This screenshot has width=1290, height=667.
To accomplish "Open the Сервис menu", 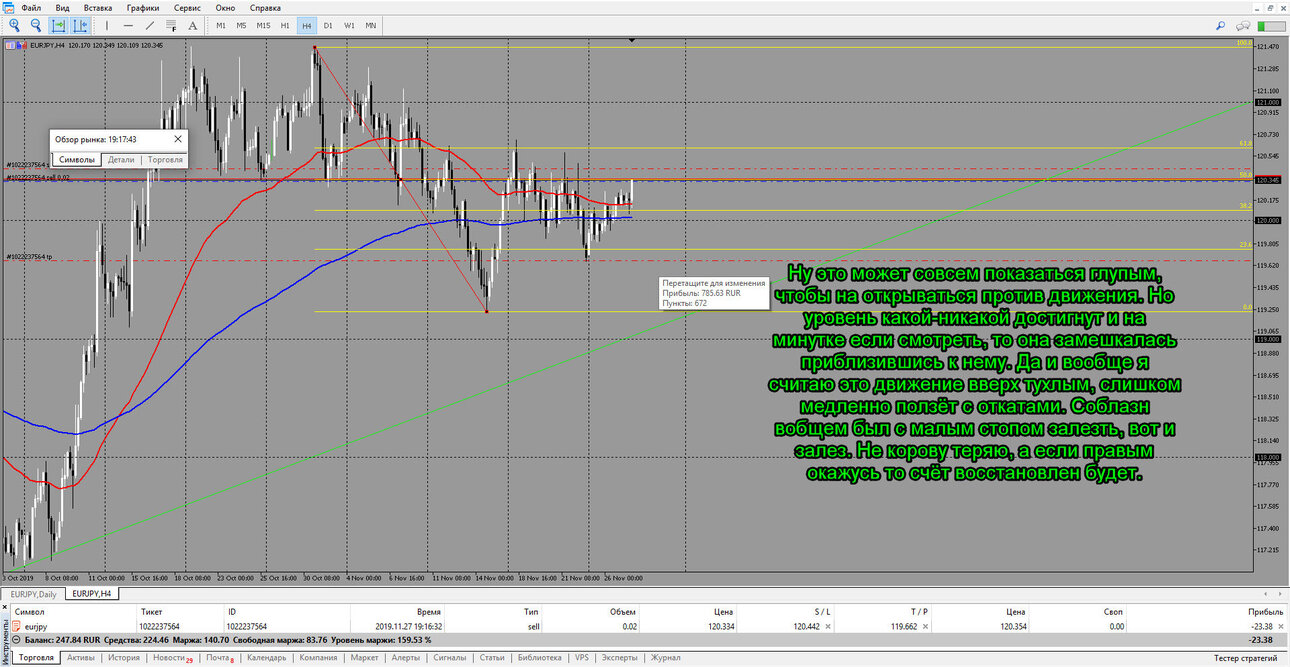I will (188, 7).
